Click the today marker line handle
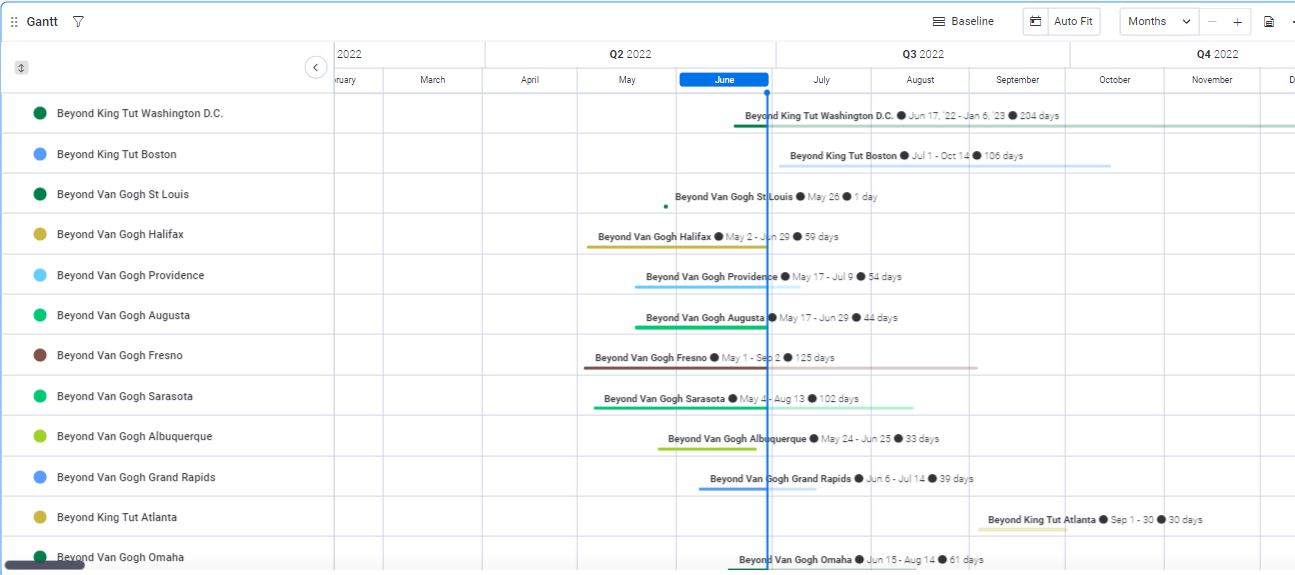The width and height of the screenshot is (1295, 575). (767, 93)
